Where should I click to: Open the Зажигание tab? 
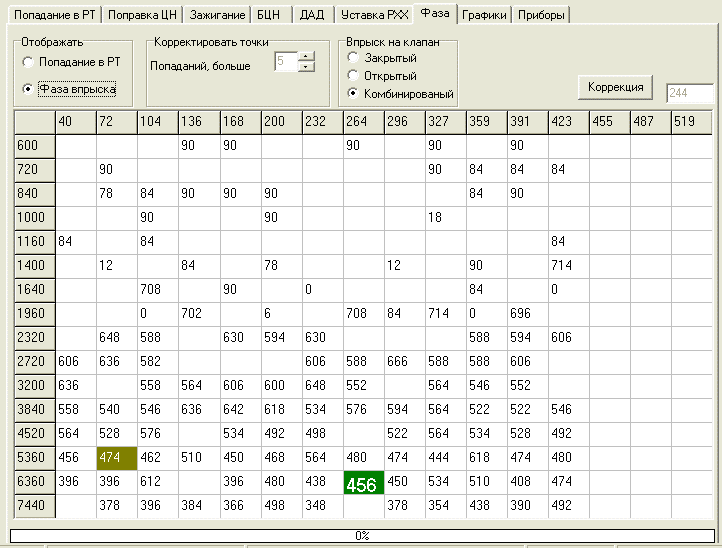click(217, 15)
